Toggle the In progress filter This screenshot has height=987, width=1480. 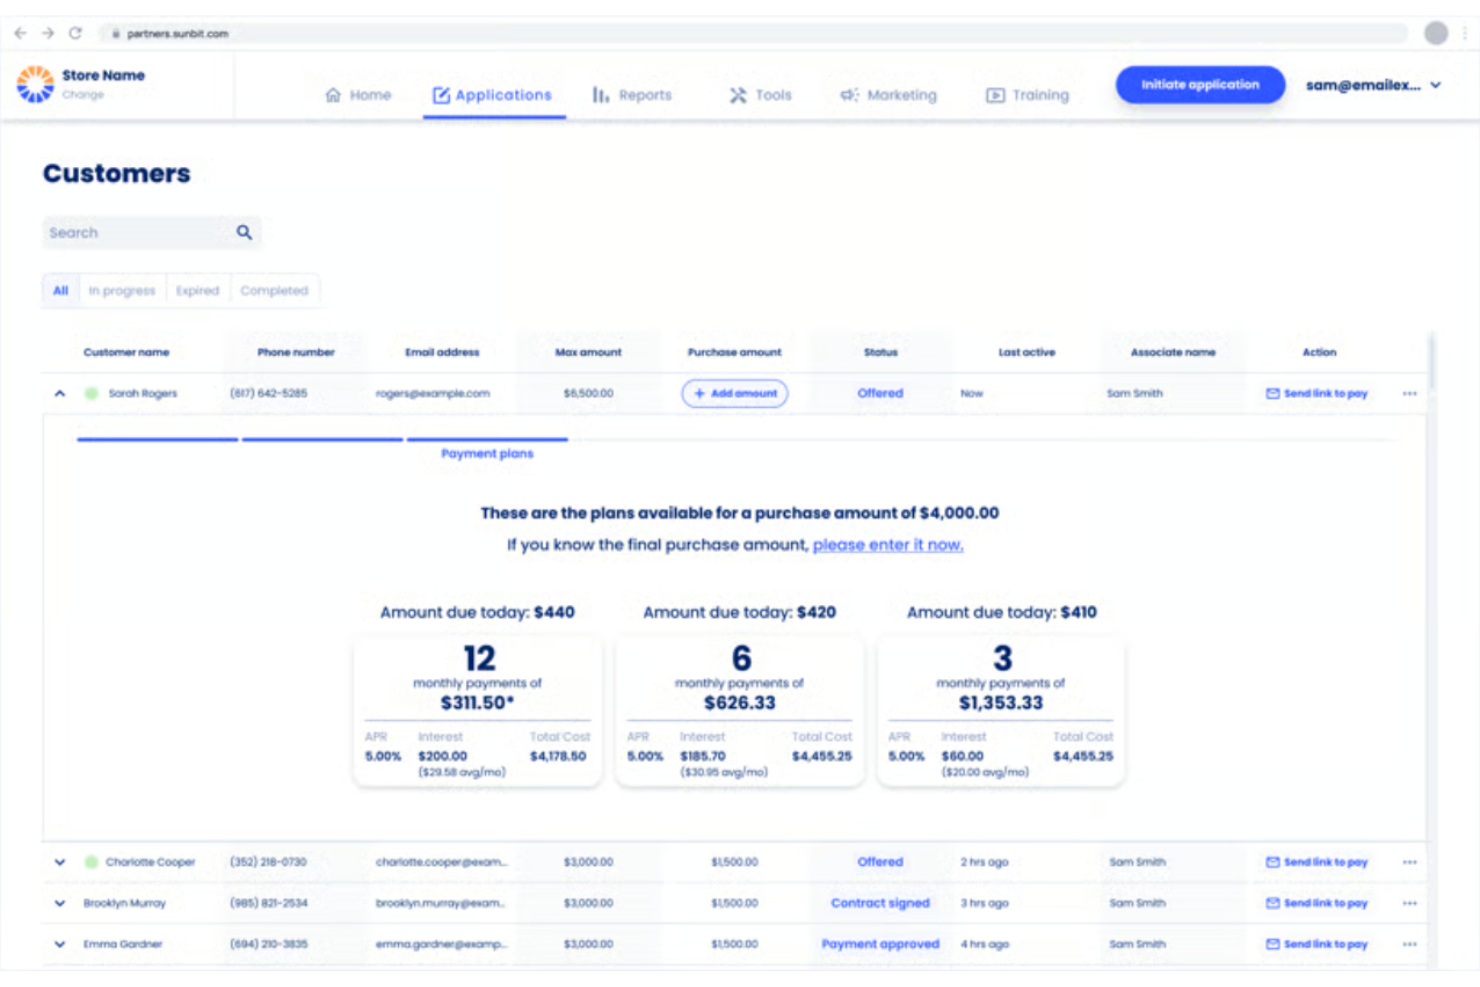121,290
